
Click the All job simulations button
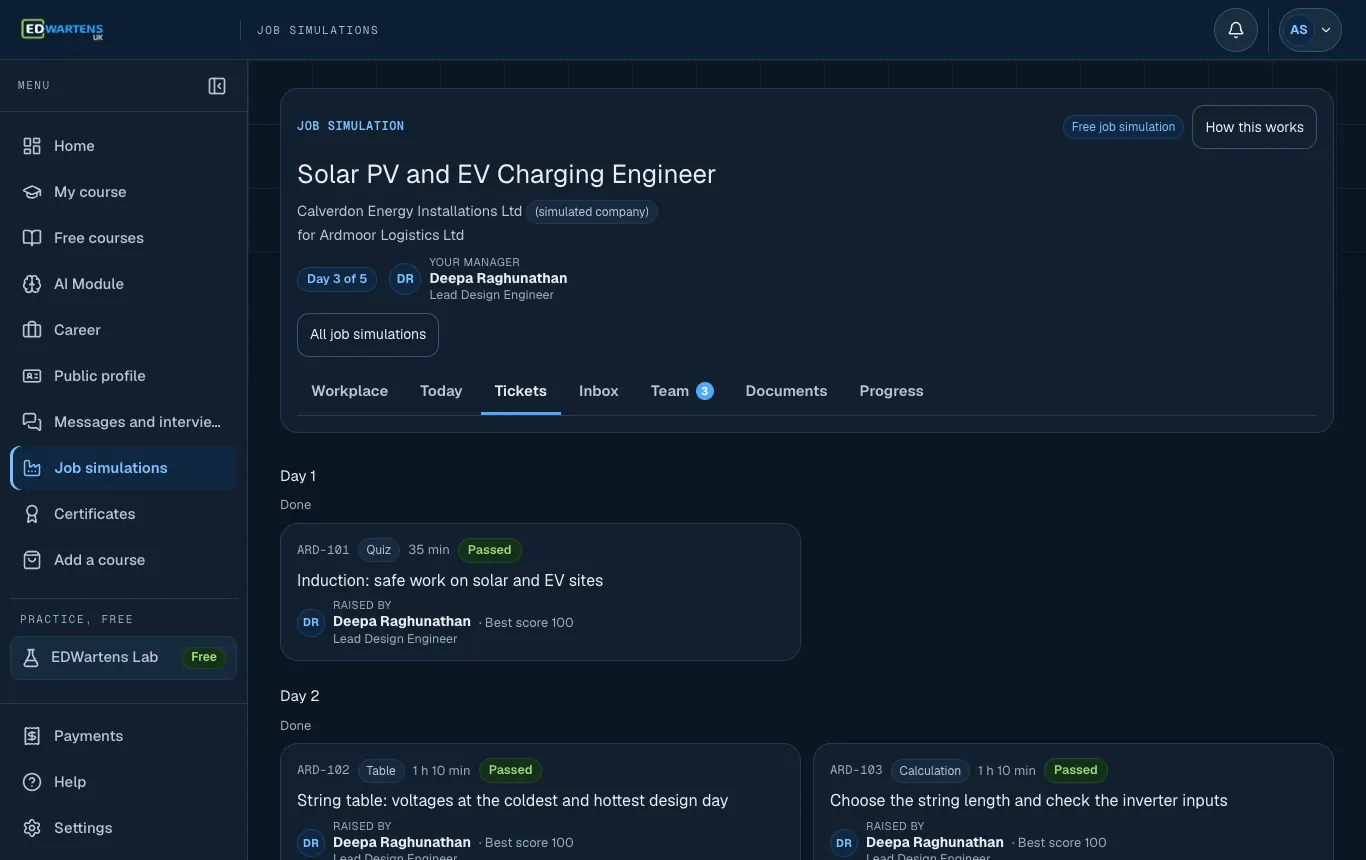tap(368, 335)
